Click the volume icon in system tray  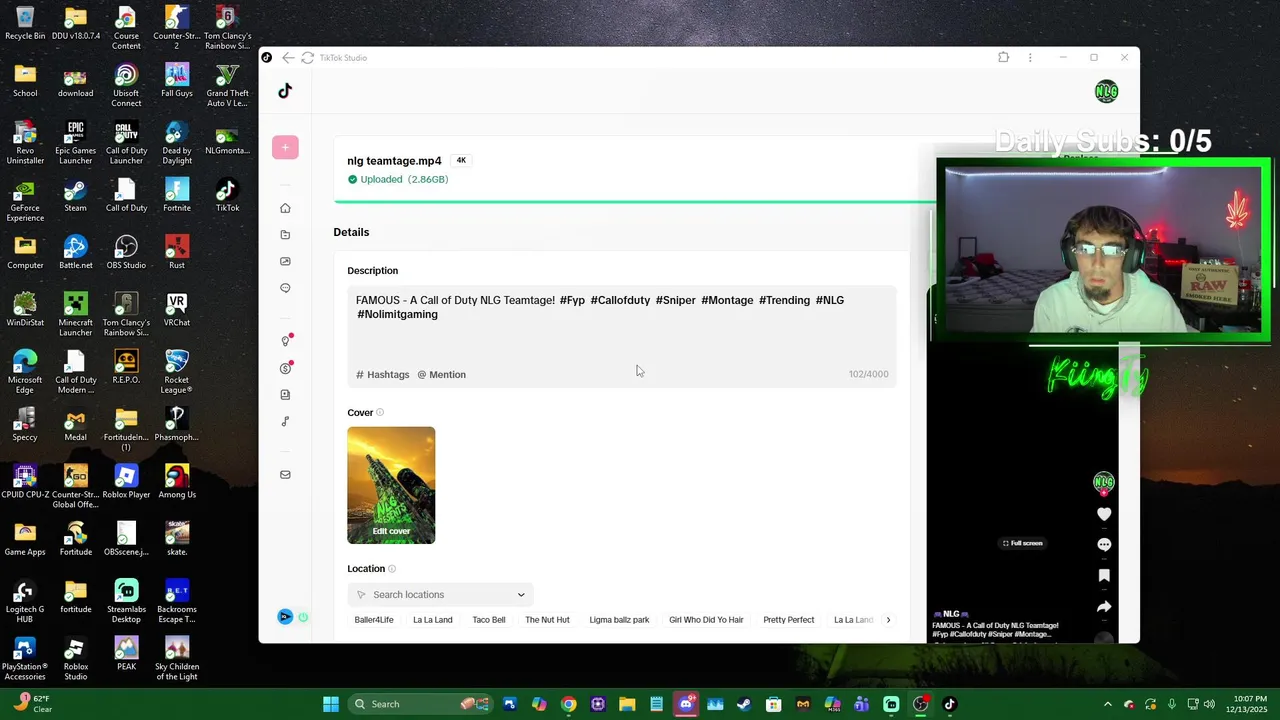(x=1209, y=704)
